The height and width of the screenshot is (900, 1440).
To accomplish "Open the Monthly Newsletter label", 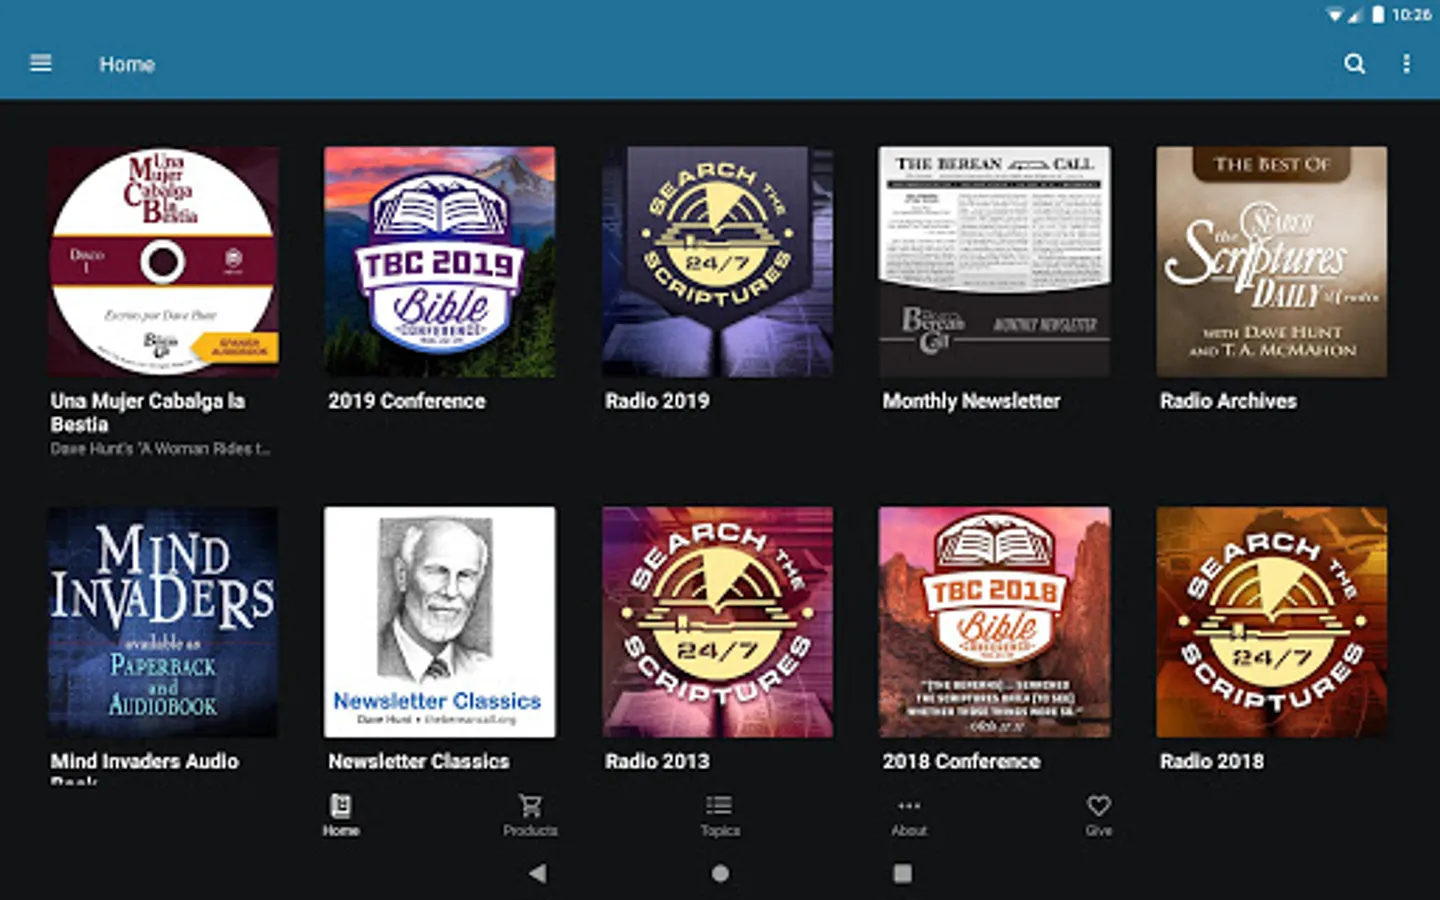I will click(971, 401).
